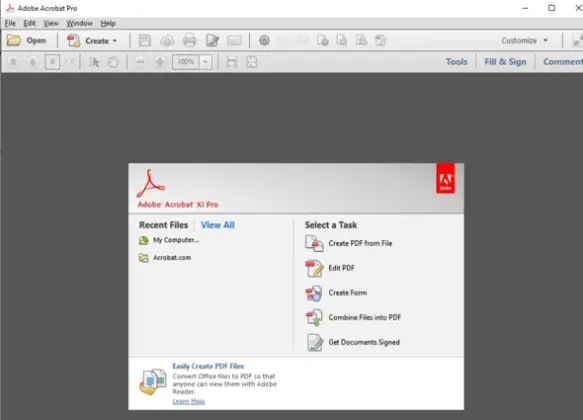The height and width of the screenshot is (420, 583).
Task: Click the page number input field
Action: (x=52, y=62)
